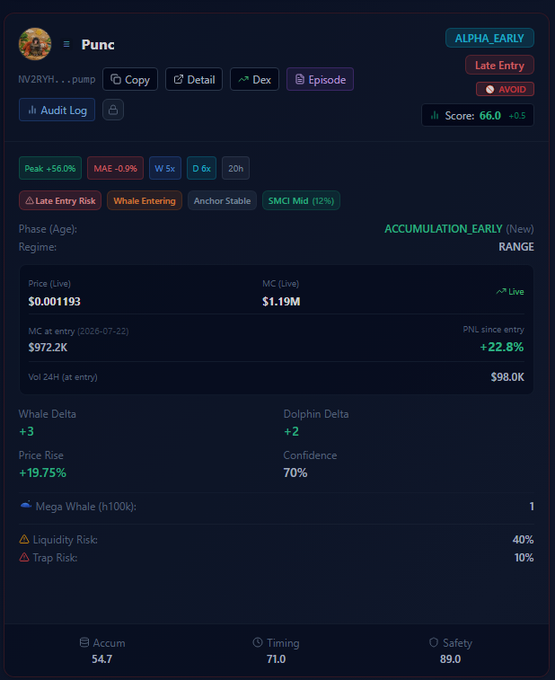555x680 pixels.
Task: Click the PNL since entry +22.8%
Action: coord(502,347)
